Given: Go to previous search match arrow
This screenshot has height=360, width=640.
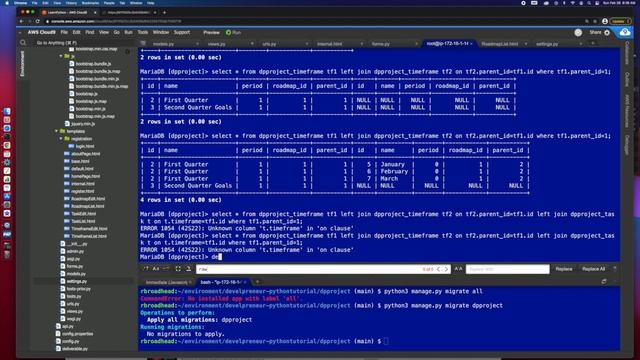Looking at the screenshot, I should (439, 269).
